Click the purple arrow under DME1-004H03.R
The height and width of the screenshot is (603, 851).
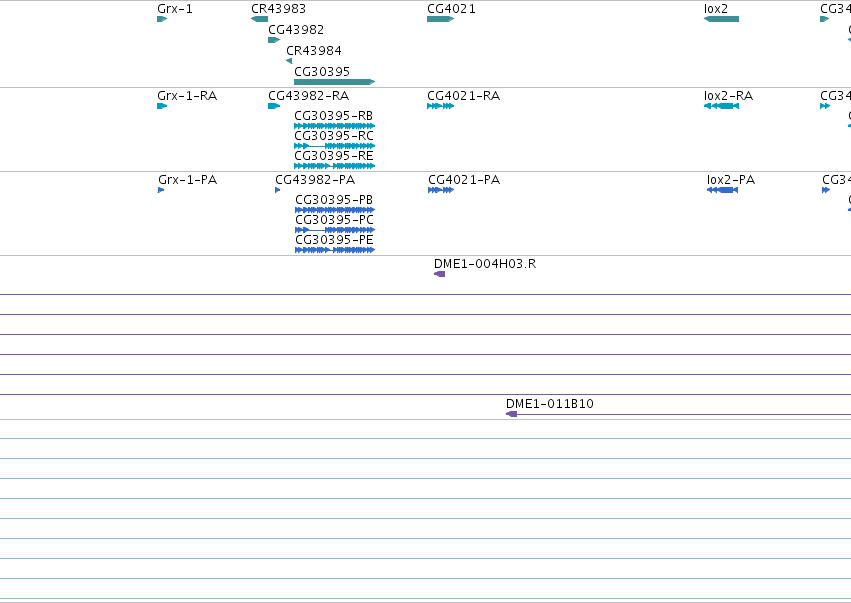[x=440, y=274]
